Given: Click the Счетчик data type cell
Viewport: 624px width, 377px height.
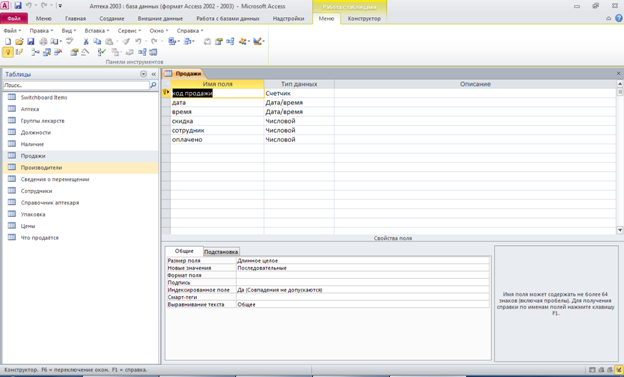Looking at the screenshot, I should click(299, 93).
